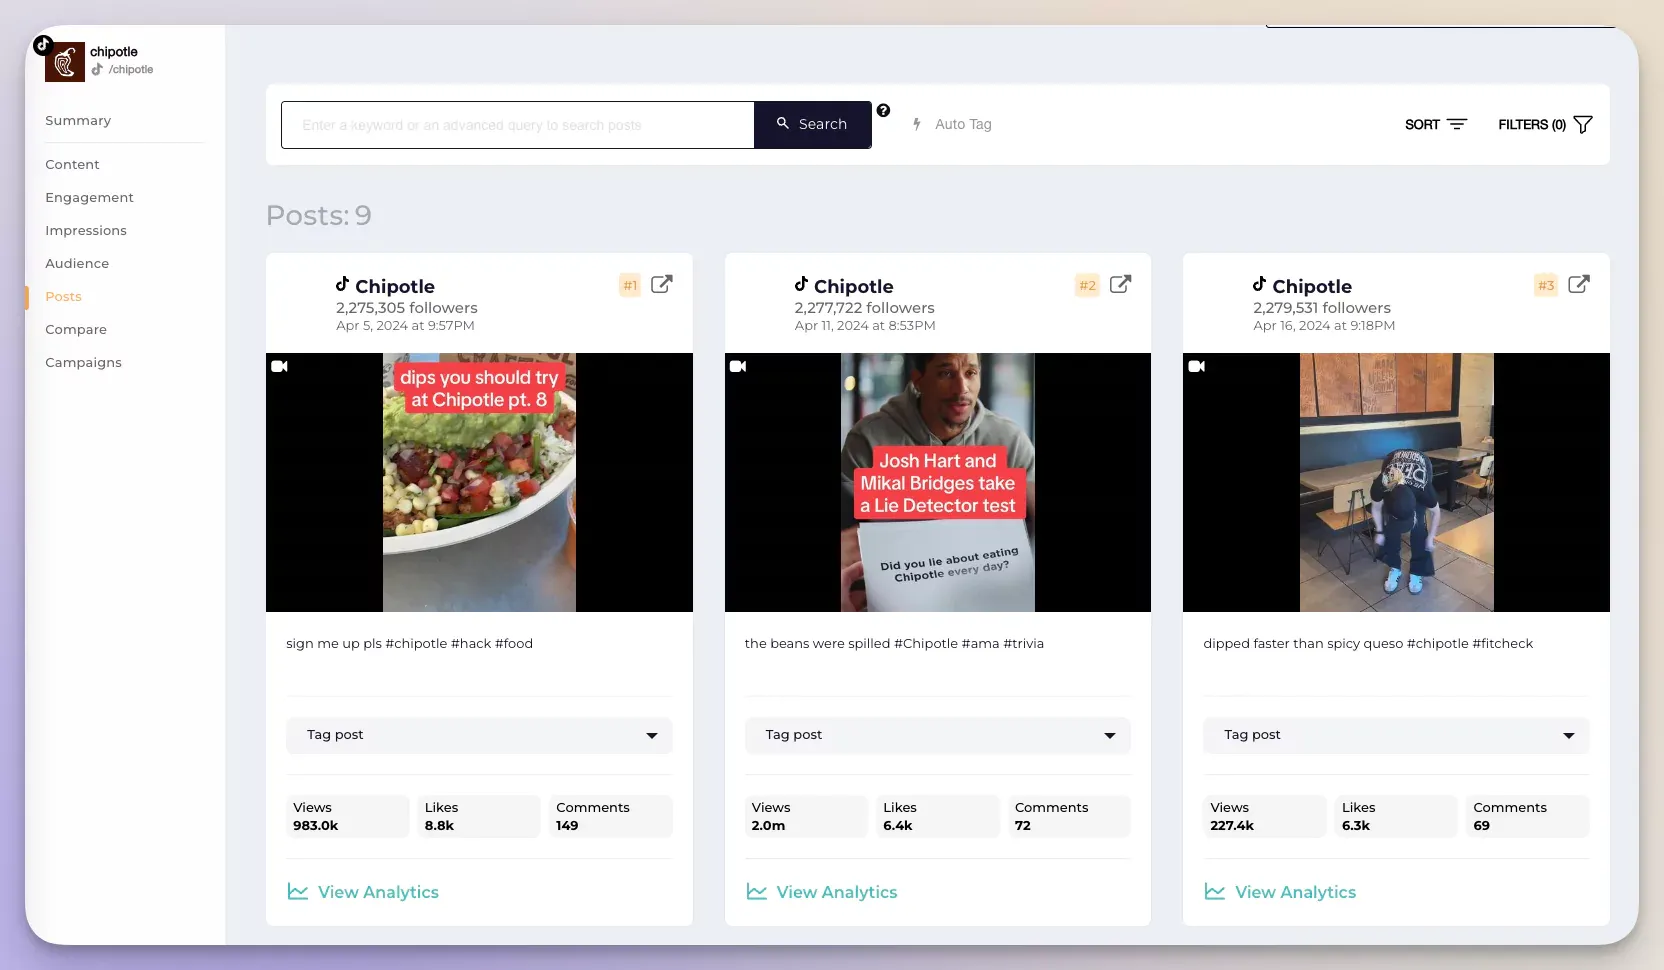Image resolution: width=1664 pixels, height=970 pixels.
Task: Click the Filters funnel icon
Action: coord(1583,124)
